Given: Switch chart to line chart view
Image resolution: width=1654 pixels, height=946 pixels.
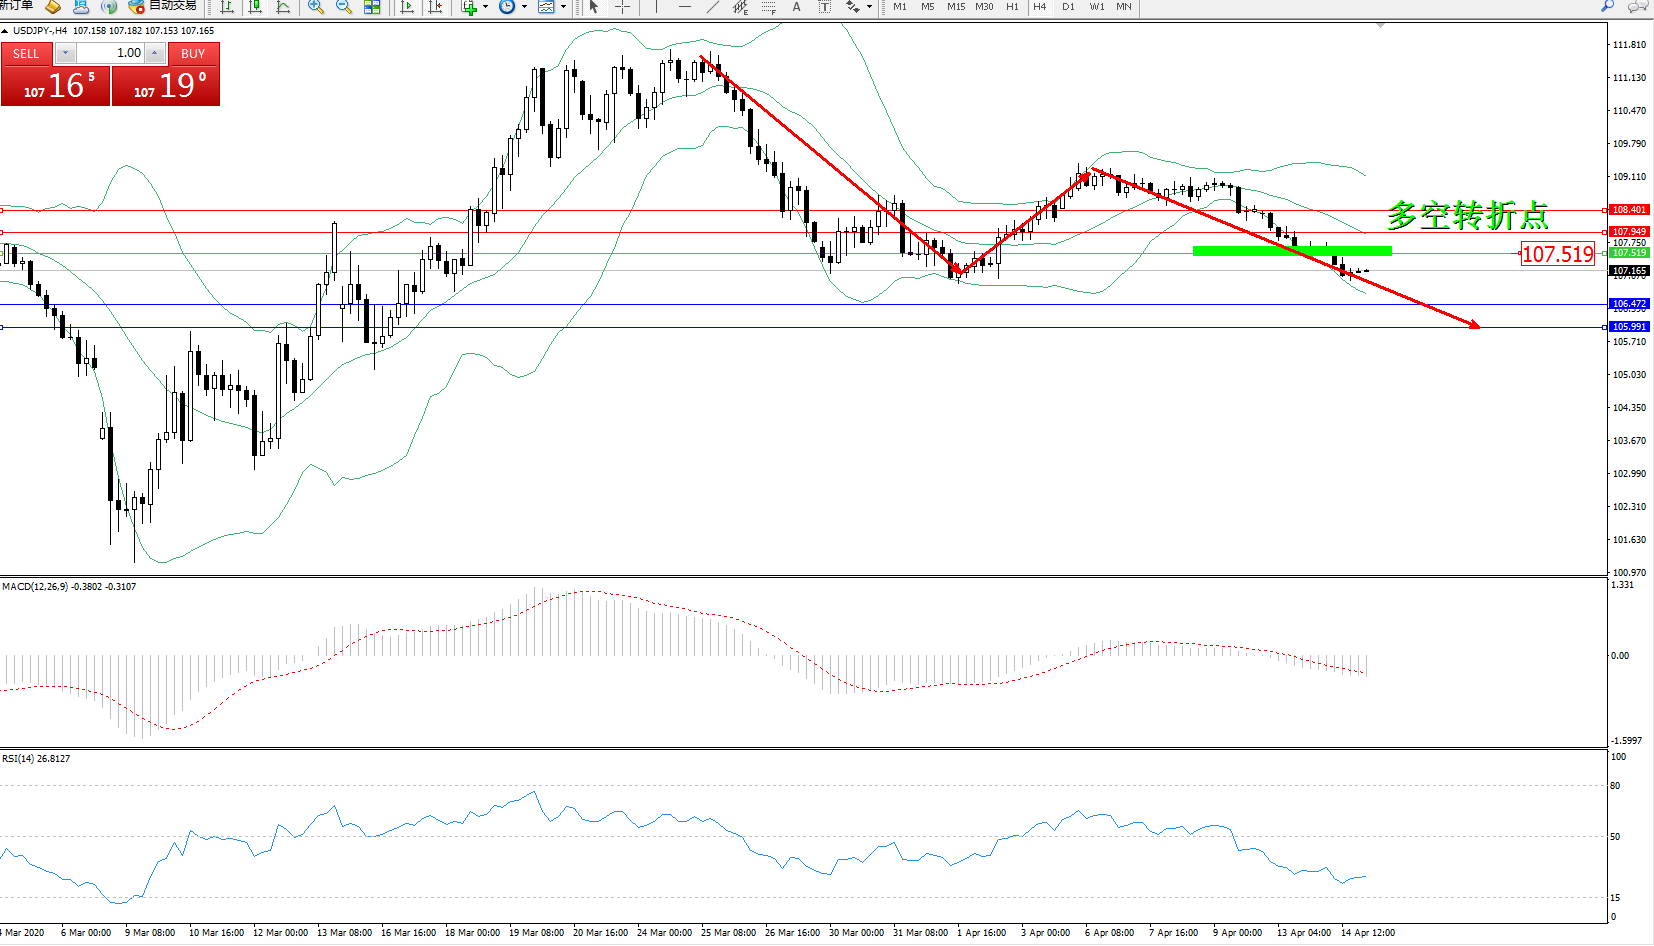Looking at the screenshot, I should [283, 7].
